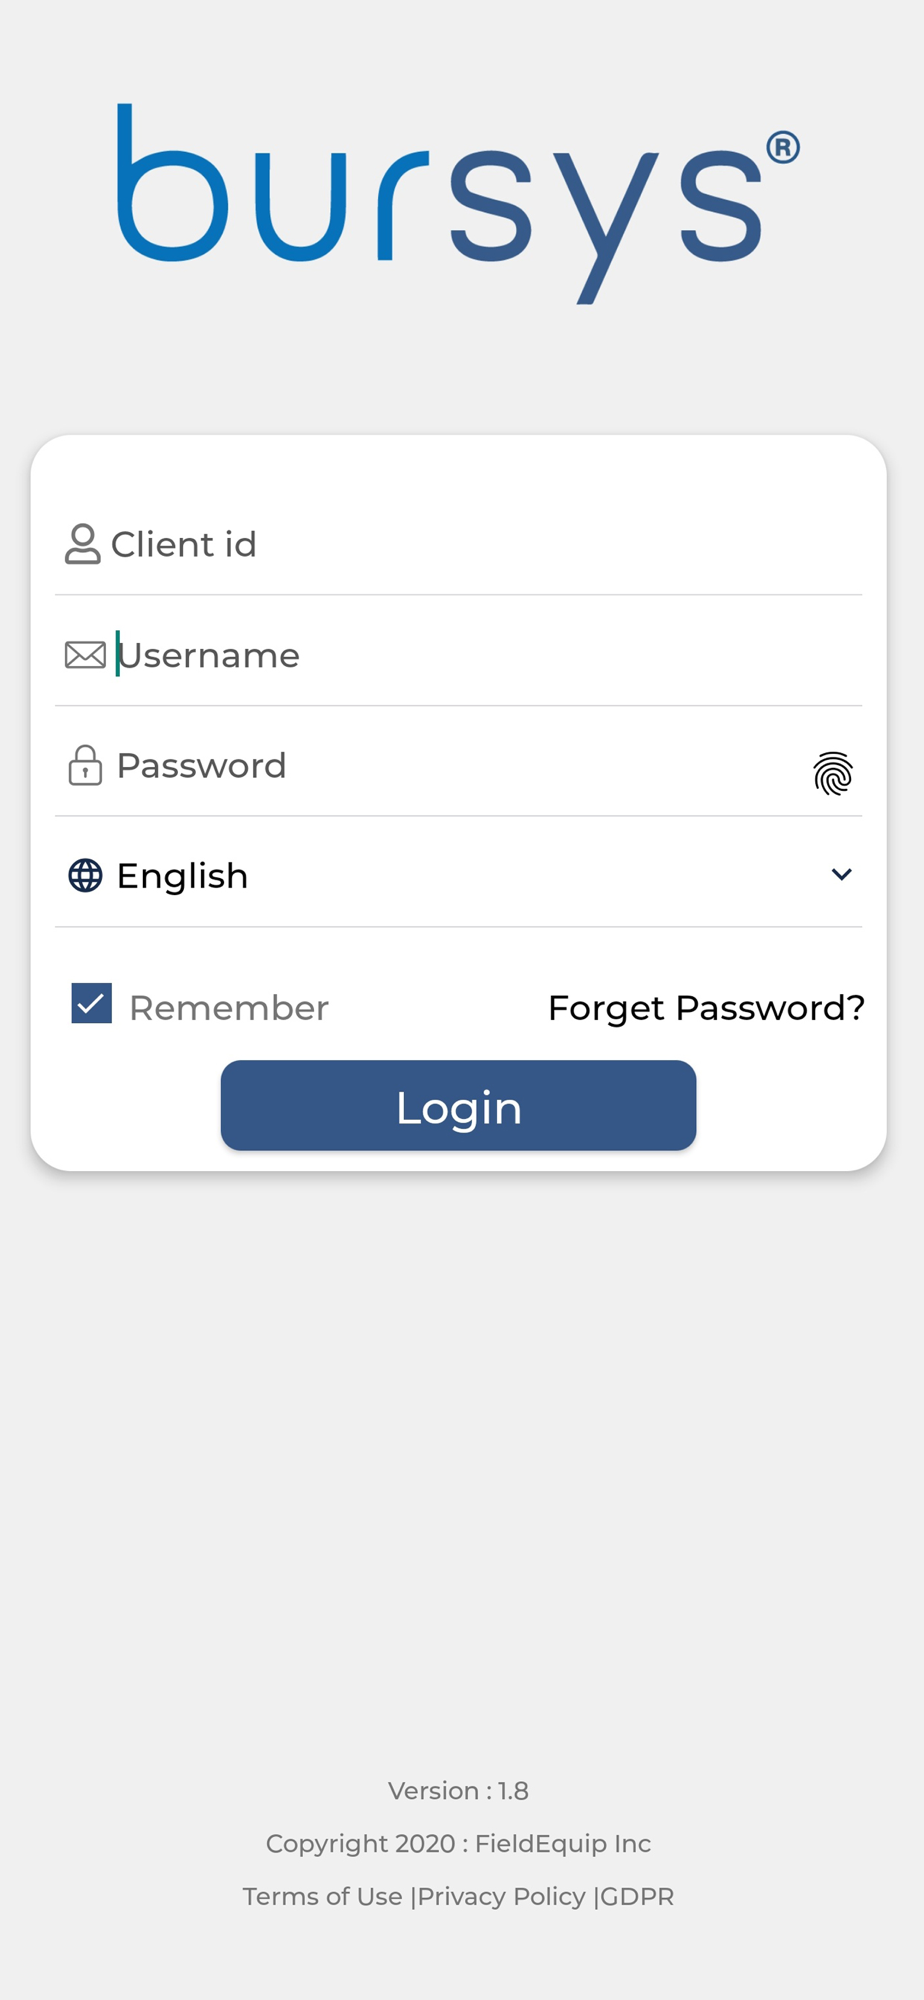Click the padlock icon beside Password
The width and height of the screenshot is (924, 2000).
pyautogui.click(x=85, y=766)
